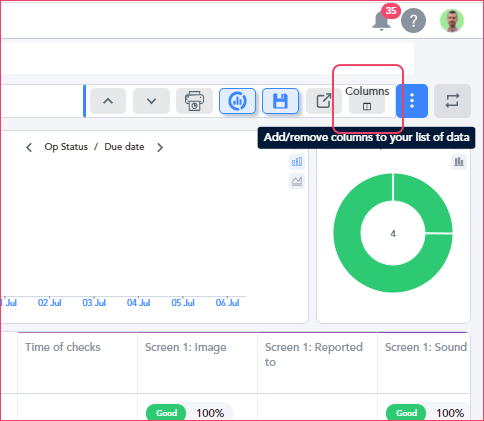Open the Columns selector
The image size is (484, 421).
[x=367, y=99]
